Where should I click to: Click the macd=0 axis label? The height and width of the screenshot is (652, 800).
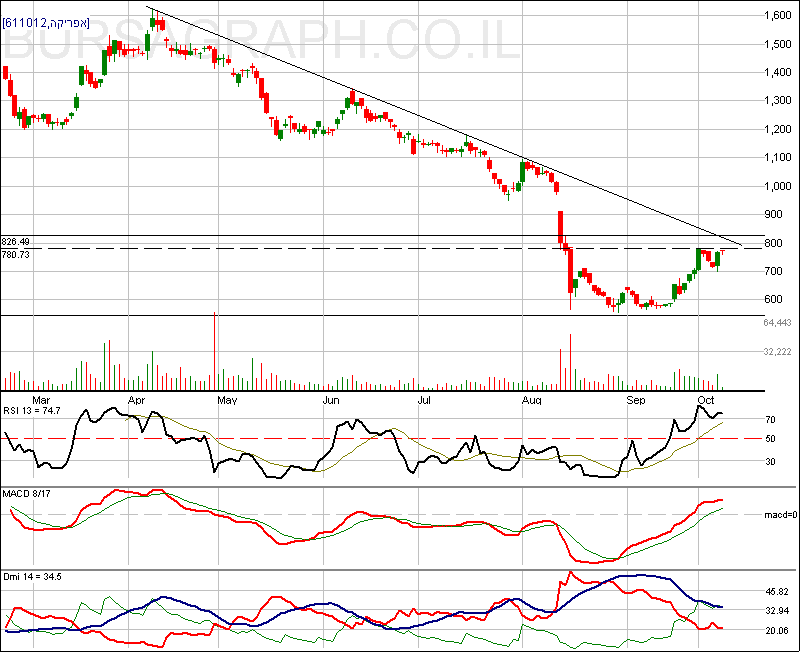point(781,515)
